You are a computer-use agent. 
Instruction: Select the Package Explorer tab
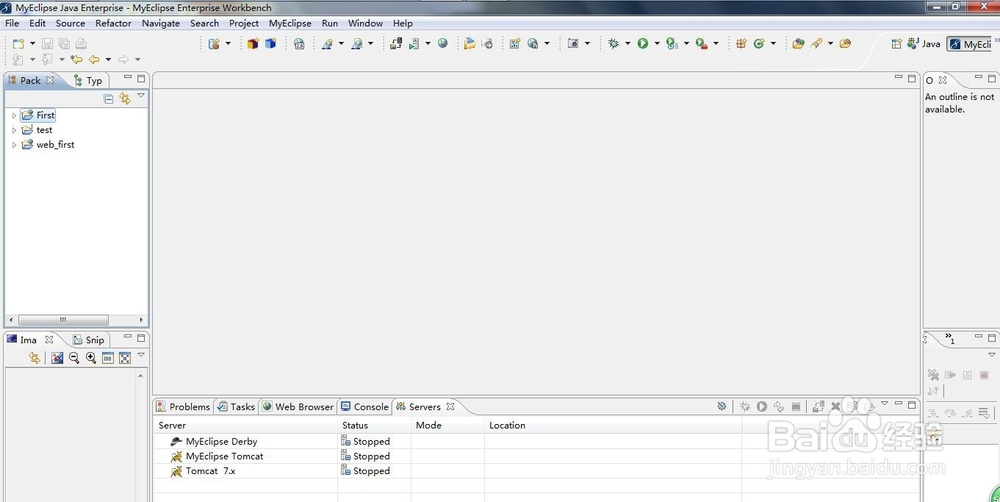[30, 80]
